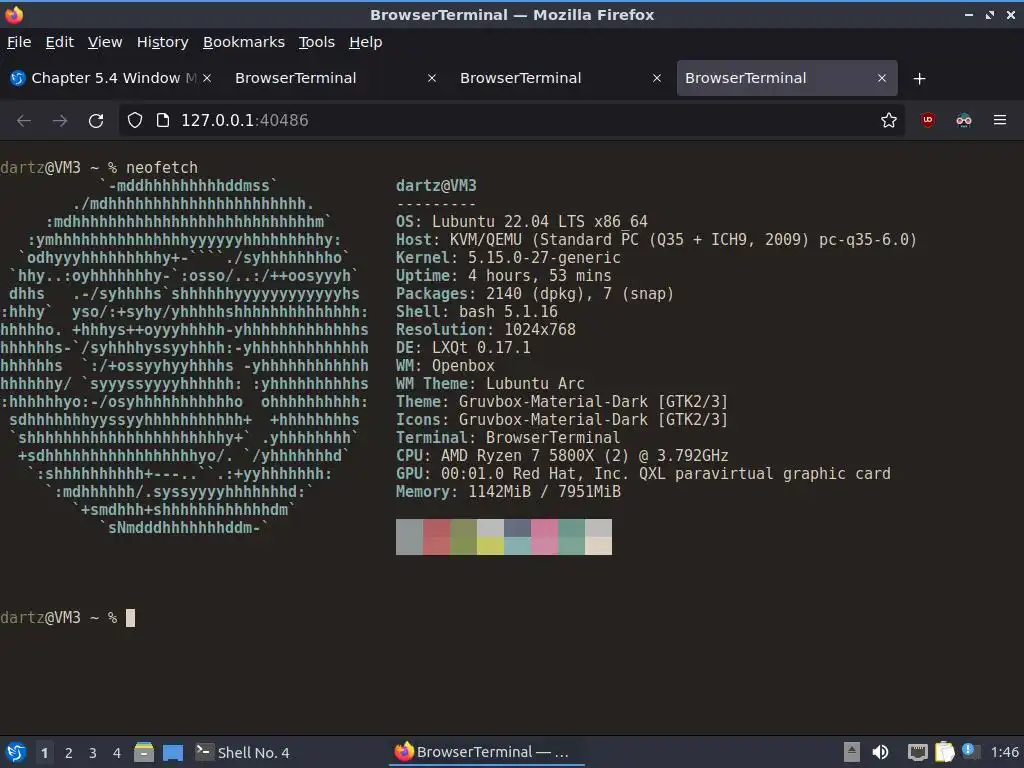Open the History menu
Image resolution: width=1024 pixels, height=768 pixels.
tap(163, 42)
